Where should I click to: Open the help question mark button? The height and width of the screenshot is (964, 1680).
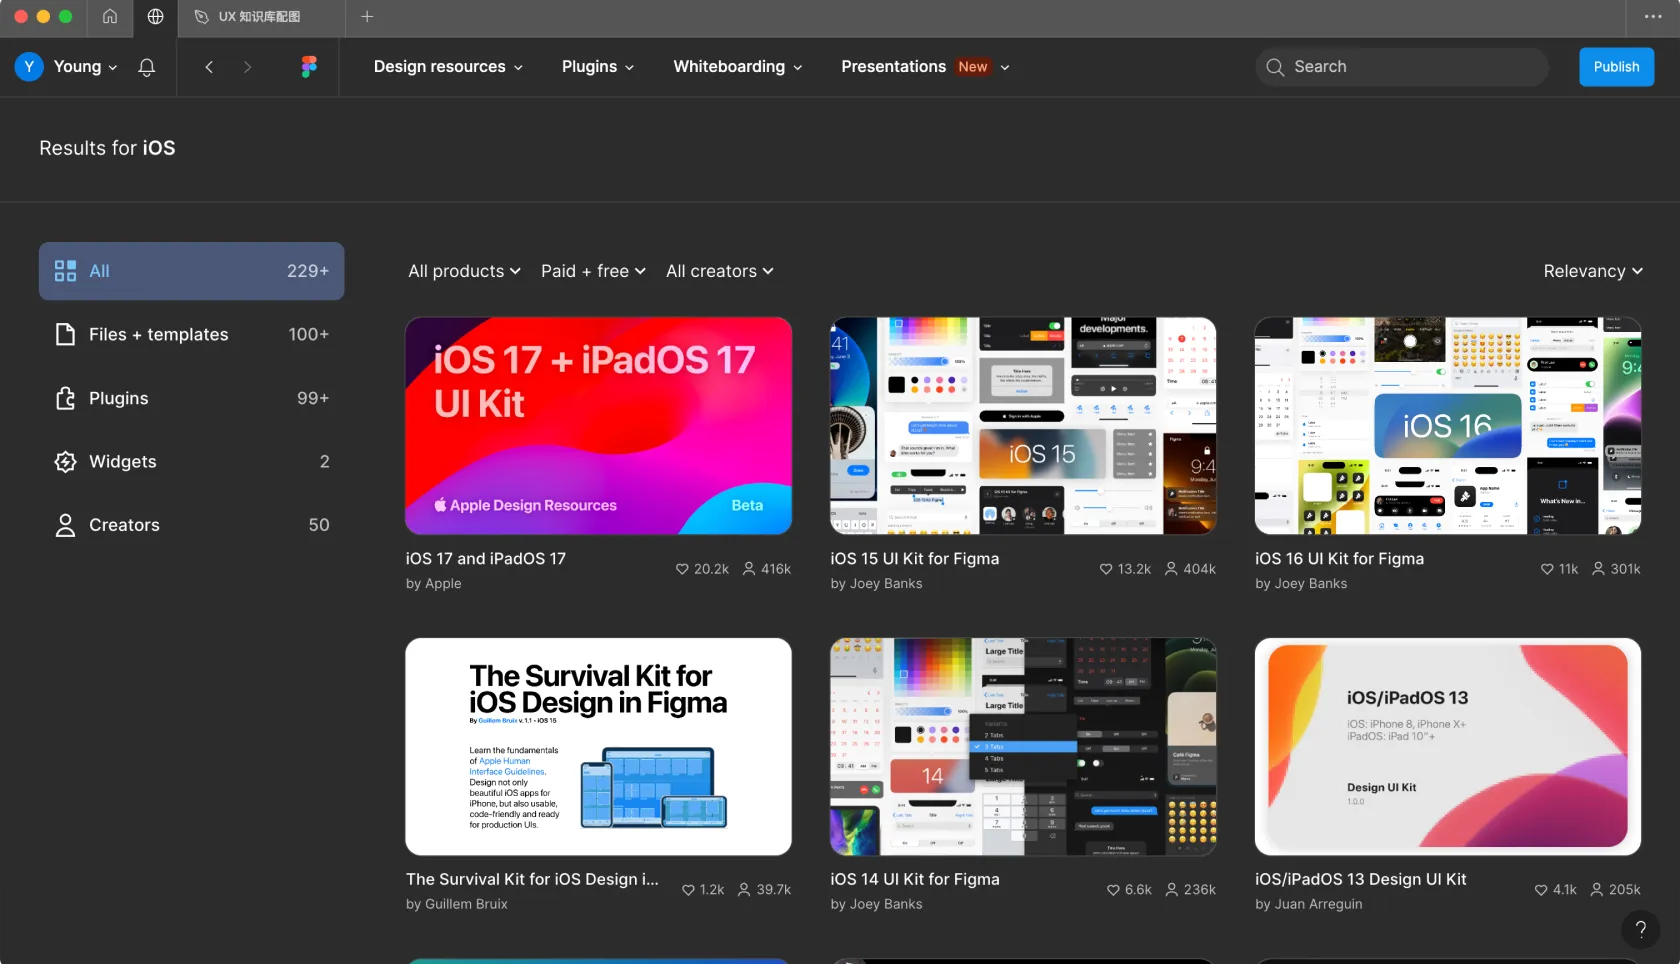(1640, 929)
